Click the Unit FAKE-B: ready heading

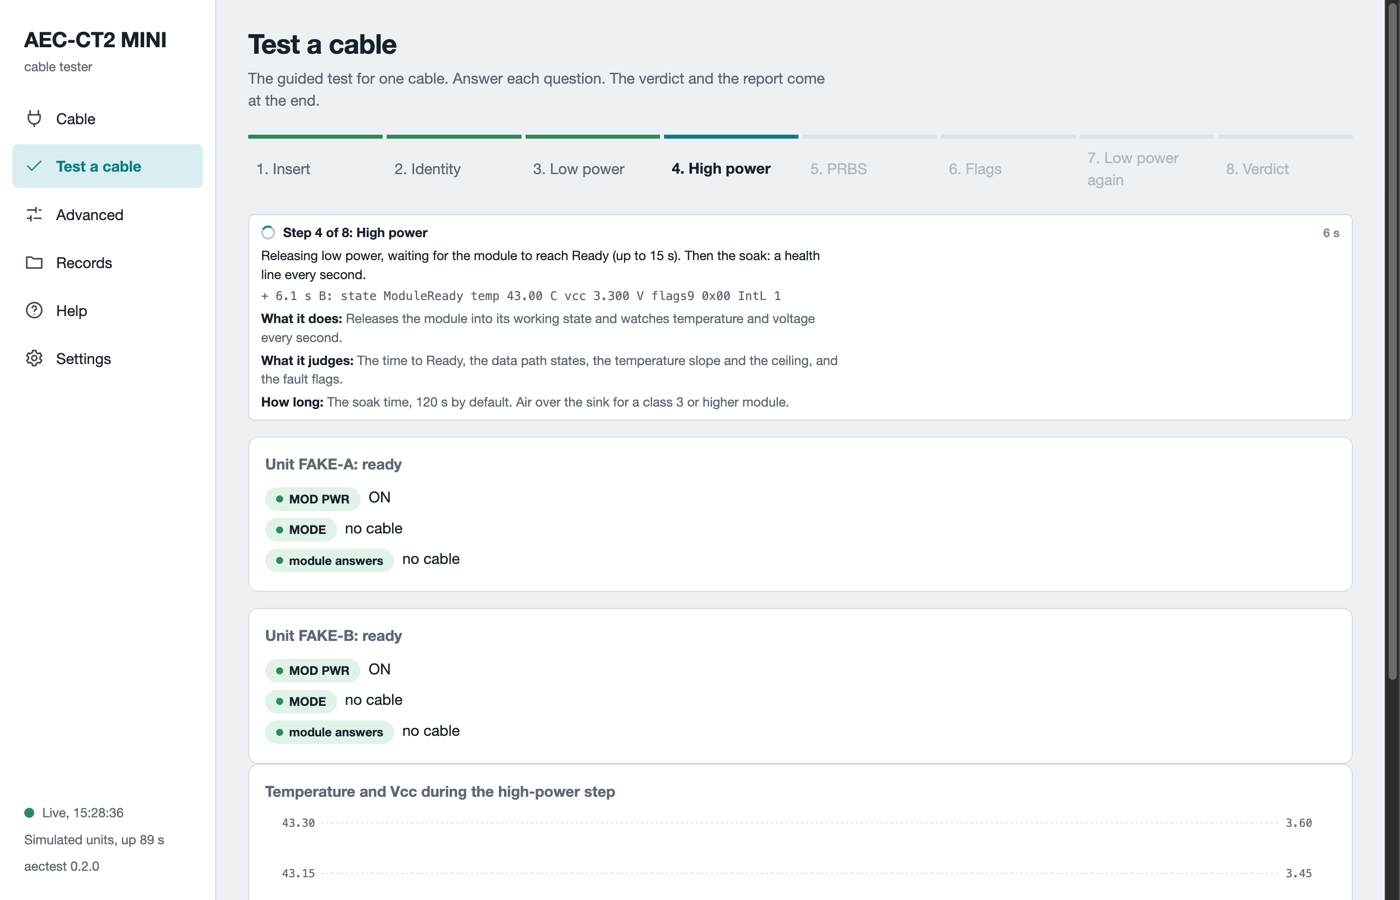[333, 636]
